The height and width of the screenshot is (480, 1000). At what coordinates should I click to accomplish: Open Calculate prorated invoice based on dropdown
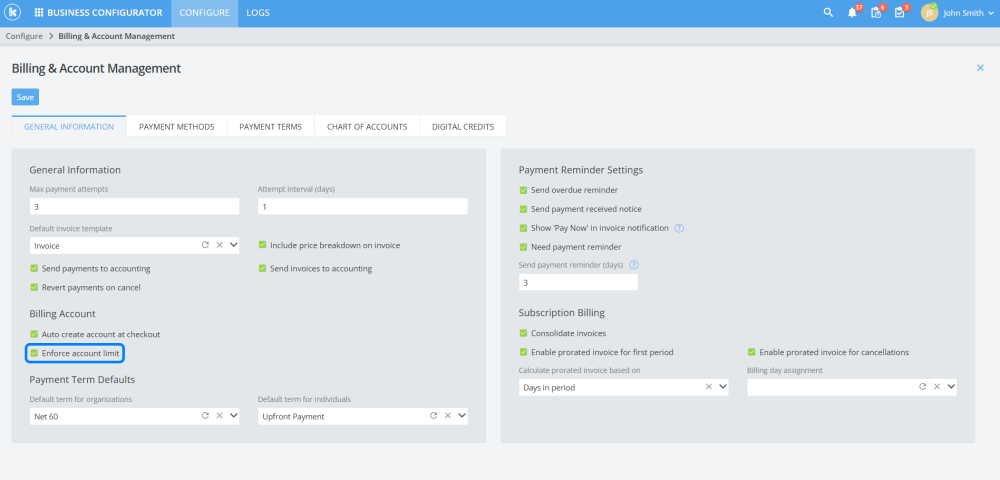tap(722, 386)
